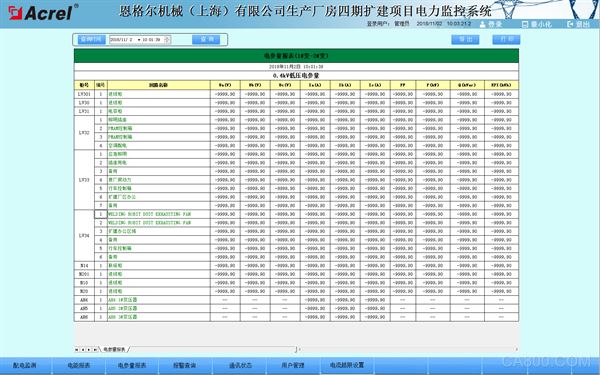This screenshot has width=600, height=375.
Task: Click the blue 查询 query button
Action: tap(206, 39)
